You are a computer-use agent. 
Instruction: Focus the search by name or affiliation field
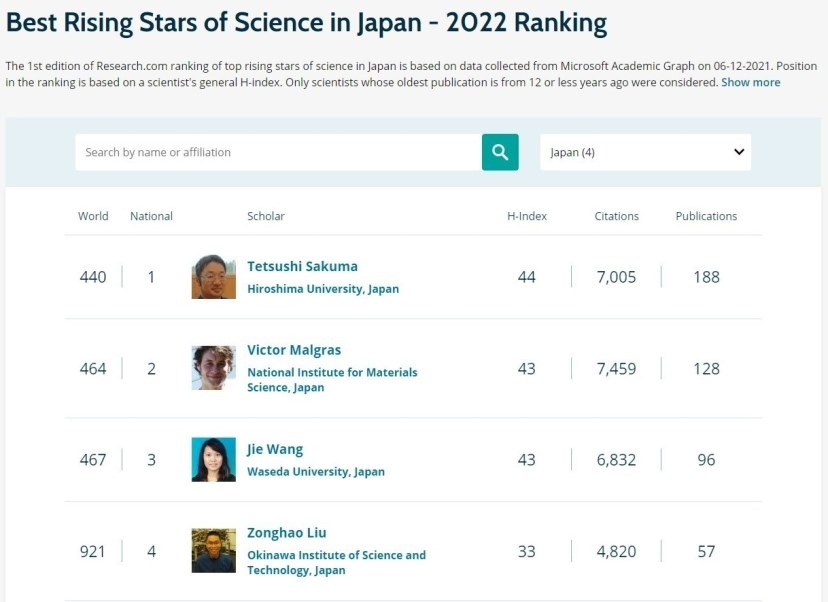point(278,152)
